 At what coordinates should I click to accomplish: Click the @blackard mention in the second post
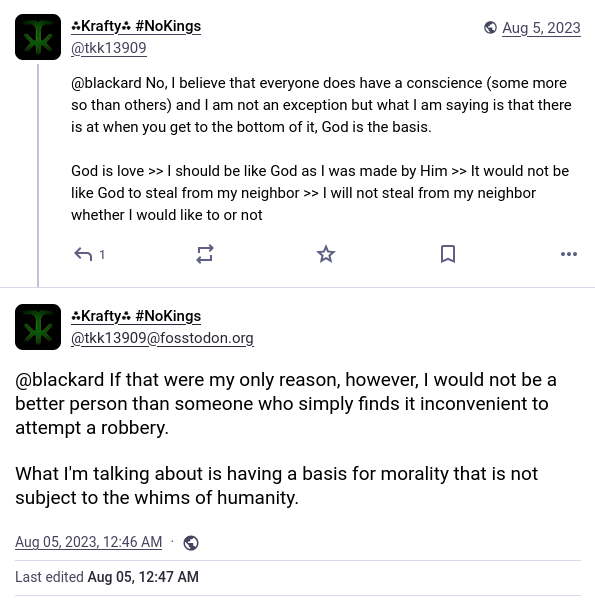(x=60, y=380)
